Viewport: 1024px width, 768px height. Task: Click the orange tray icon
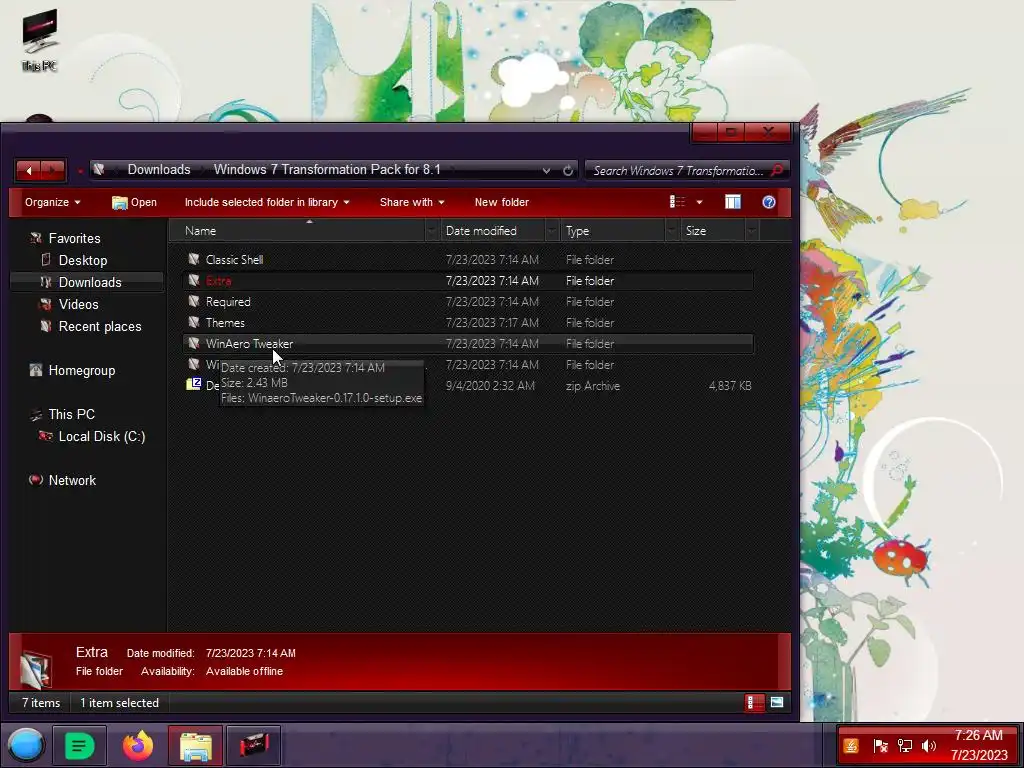[x=851, y=746]
